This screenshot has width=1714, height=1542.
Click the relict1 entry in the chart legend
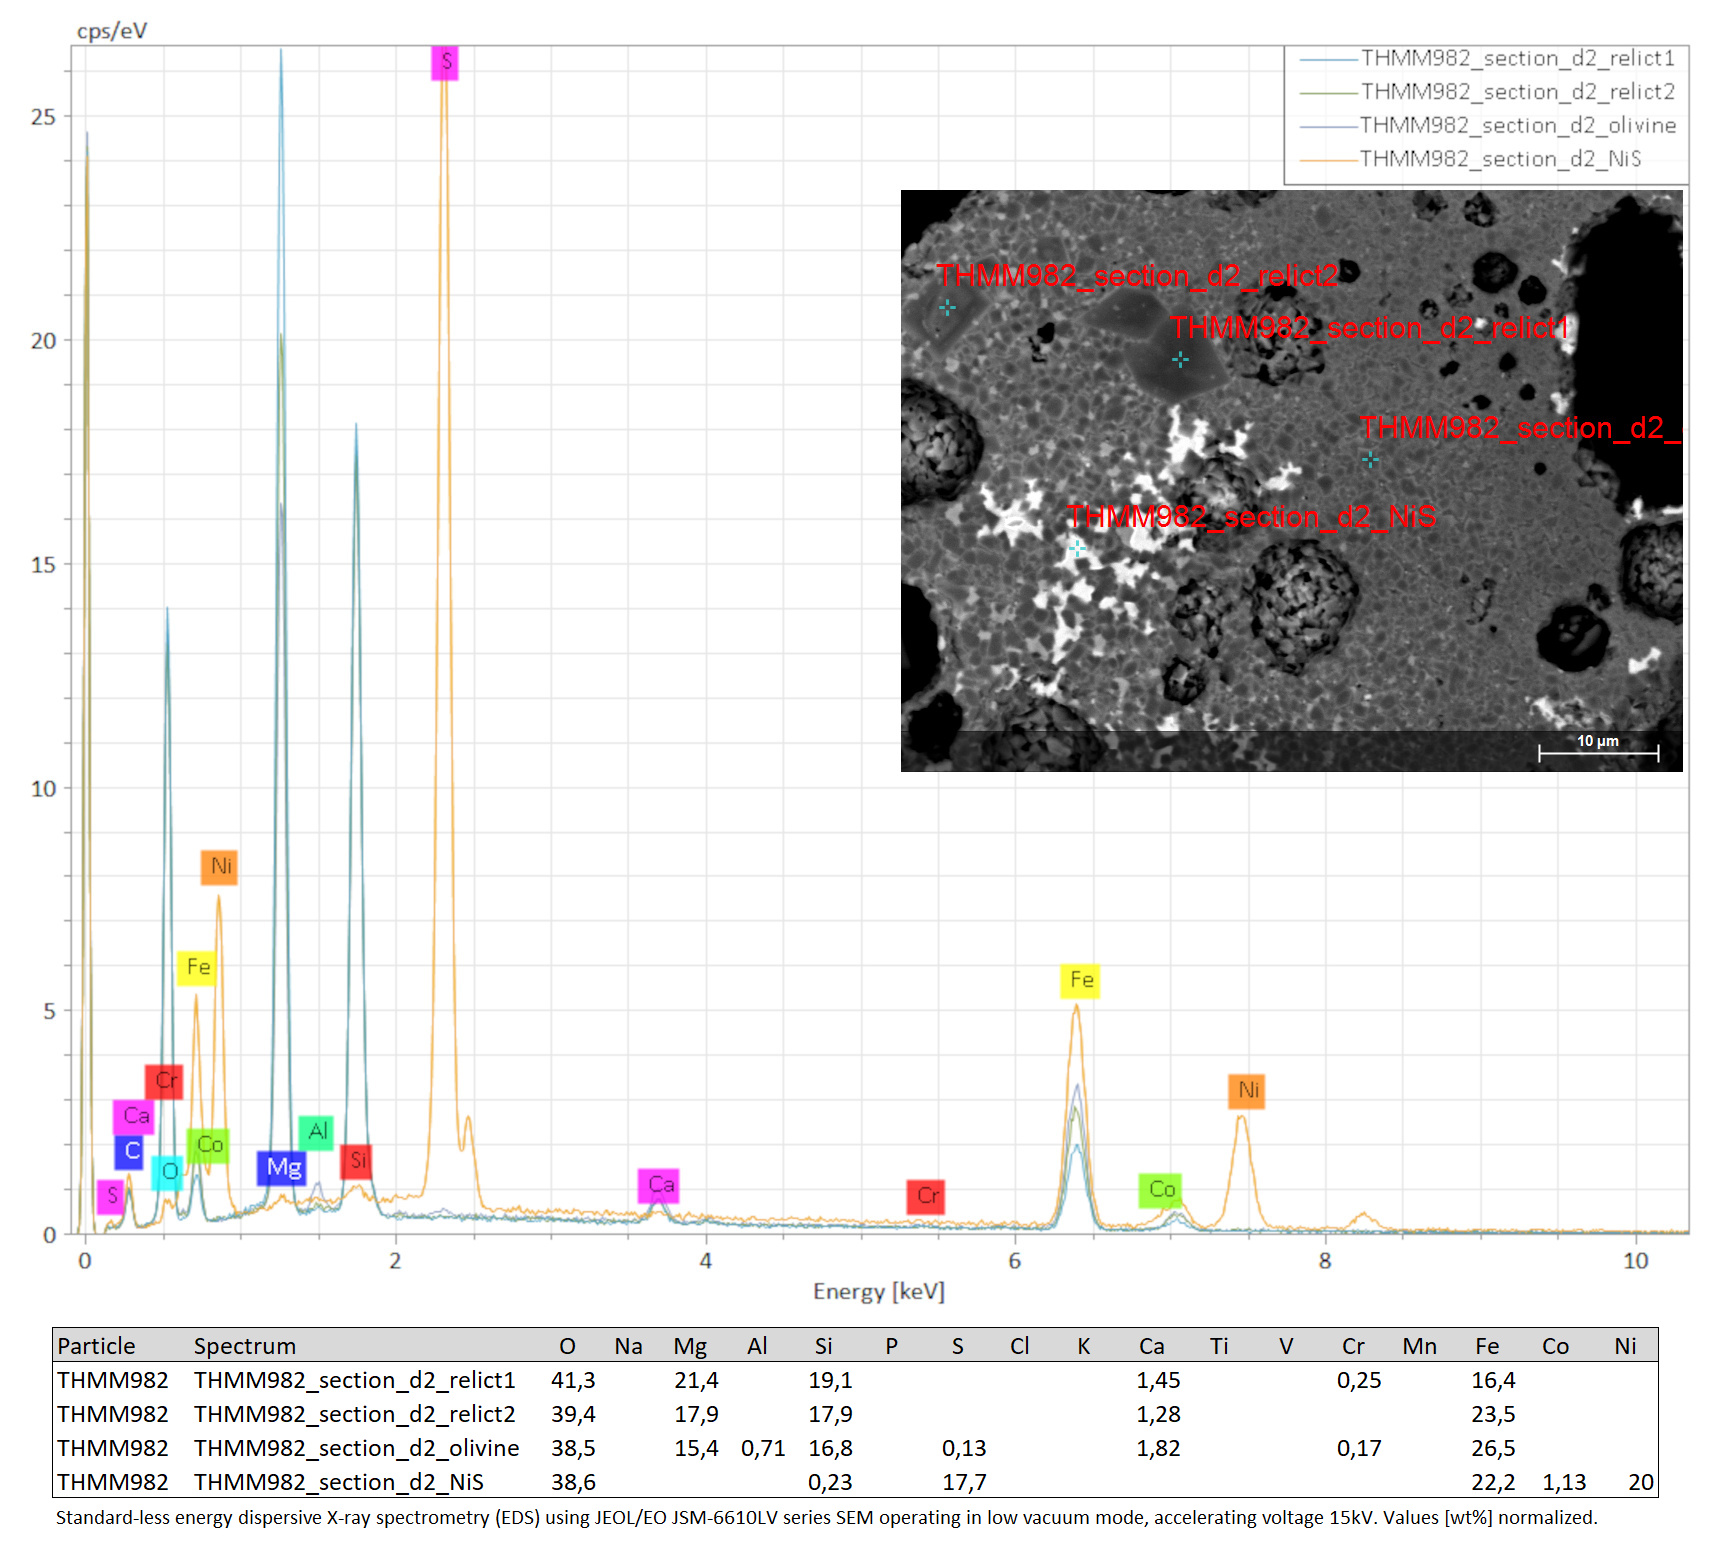pyautogui.click(x=1487, y=58)
